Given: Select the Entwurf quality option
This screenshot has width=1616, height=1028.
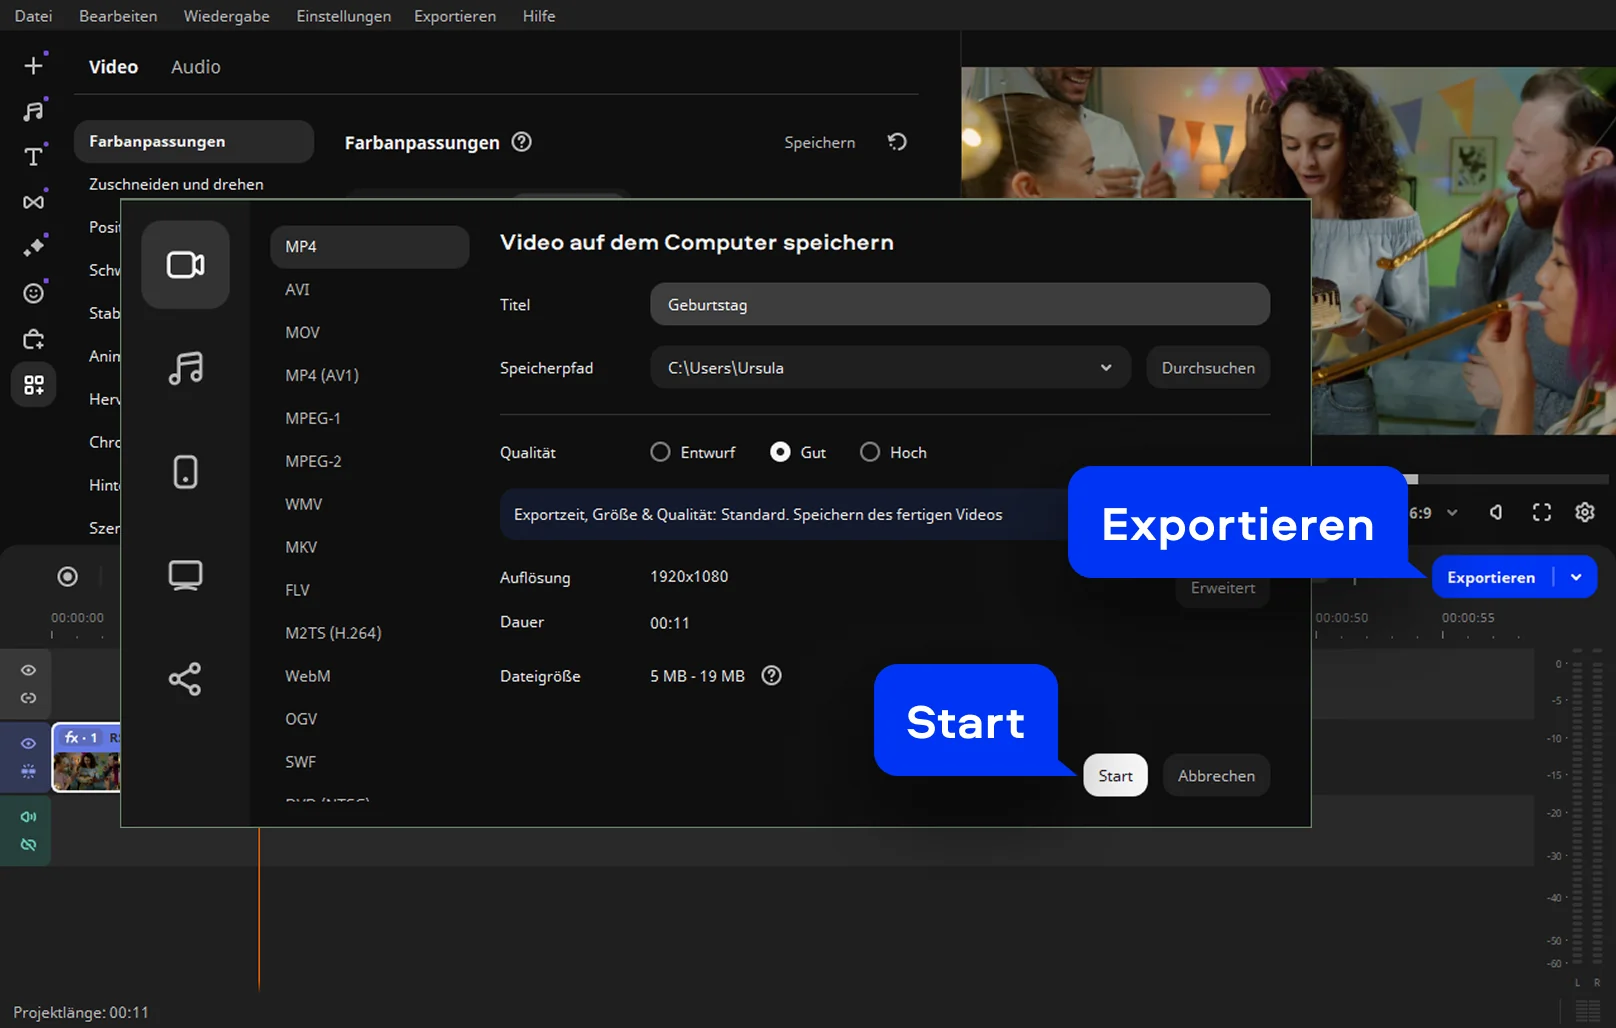Looking at the screenshot, I should [x=660, y=452].
